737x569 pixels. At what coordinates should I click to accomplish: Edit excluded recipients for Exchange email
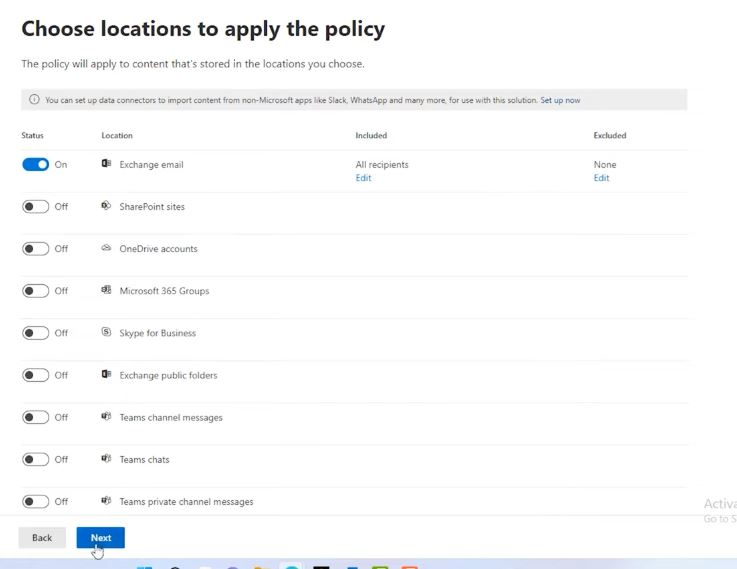pyautogui.click(x=601, y=178)
